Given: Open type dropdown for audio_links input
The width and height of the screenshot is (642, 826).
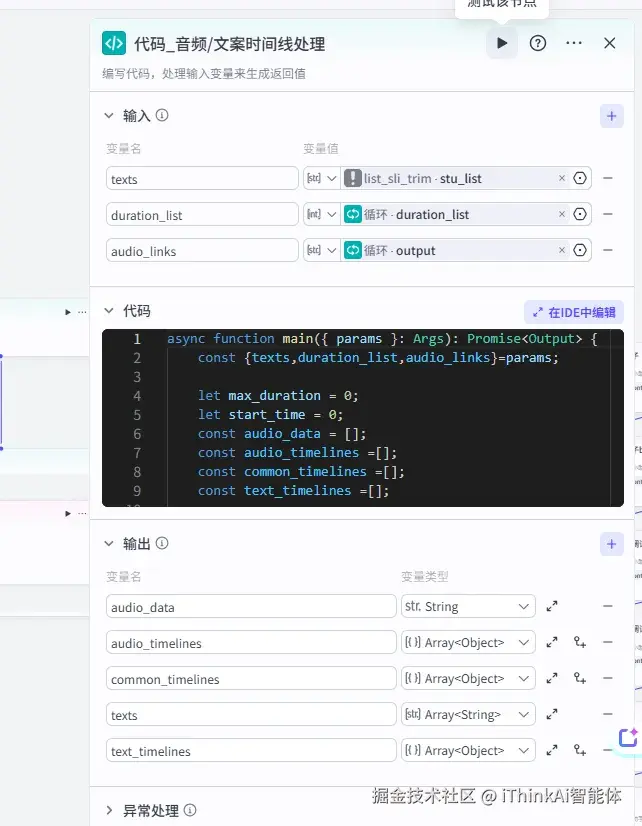Looking at the screenshot, I should (x=322, y=250).
